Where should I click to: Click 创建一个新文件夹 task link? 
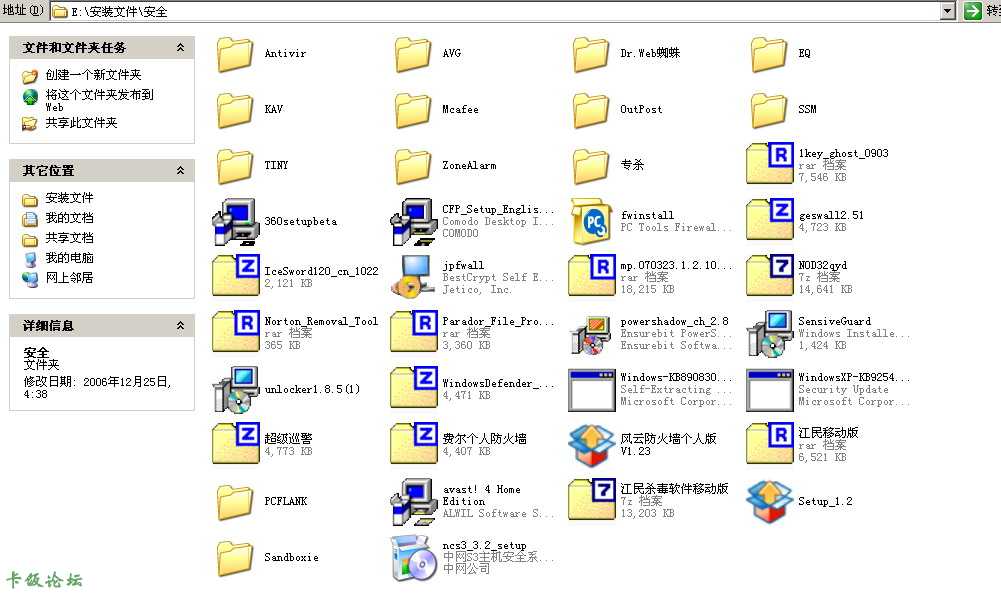pyautogui.click(x=92, y=75)
